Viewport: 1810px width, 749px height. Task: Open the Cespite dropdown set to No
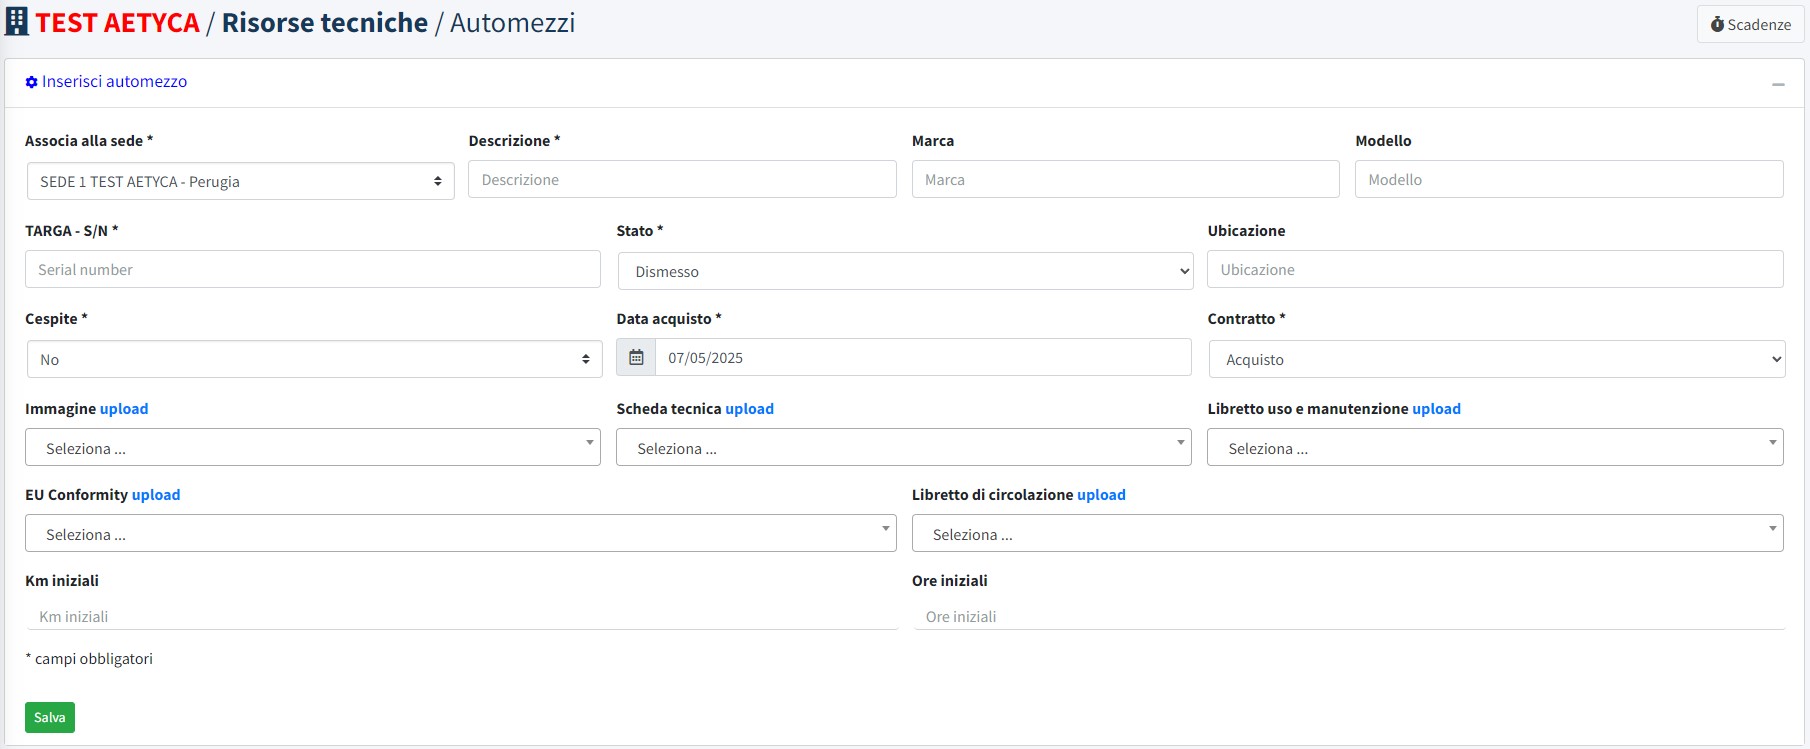pyautogui.click(x=314, y=359)
